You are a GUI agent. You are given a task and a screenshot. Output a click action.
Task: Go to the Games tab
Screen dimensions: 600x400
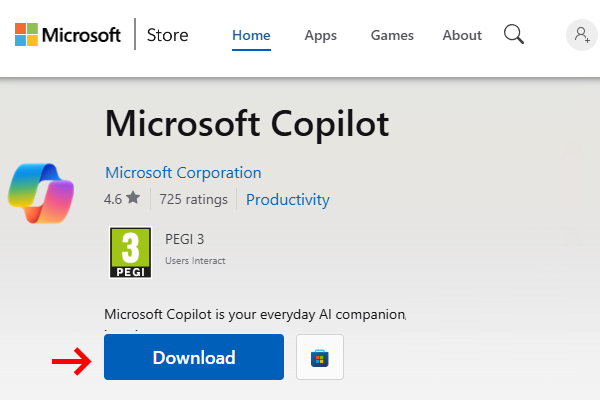pos(392,35)
